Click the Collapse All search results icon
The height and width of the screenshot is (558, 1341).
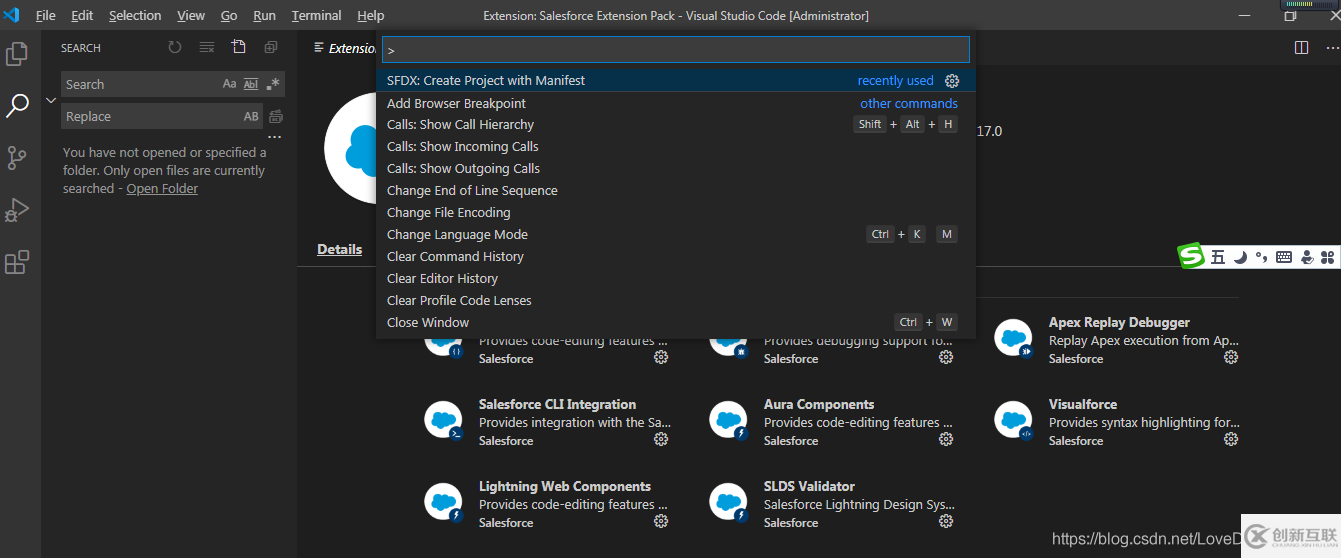(271, 47)
